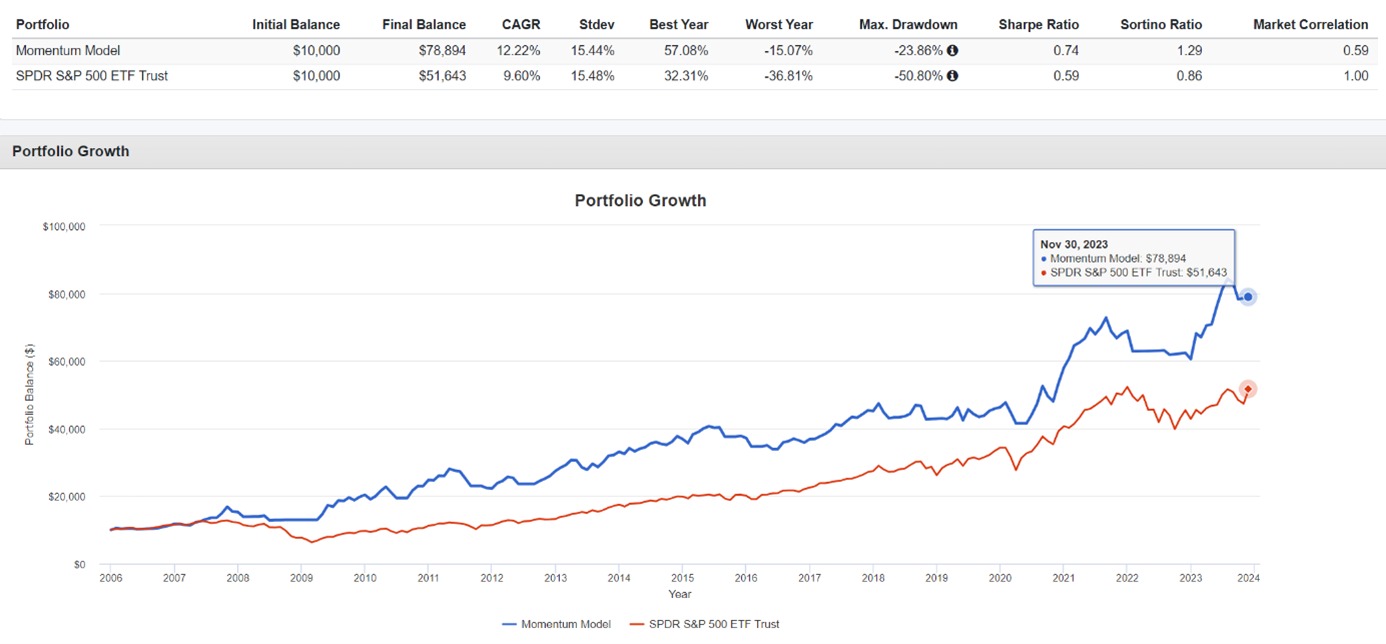Screen dimensions: 1386x644
Task: Click the Nov 30, 2023 chart tooltip
Action: (x=1134, y=258)
